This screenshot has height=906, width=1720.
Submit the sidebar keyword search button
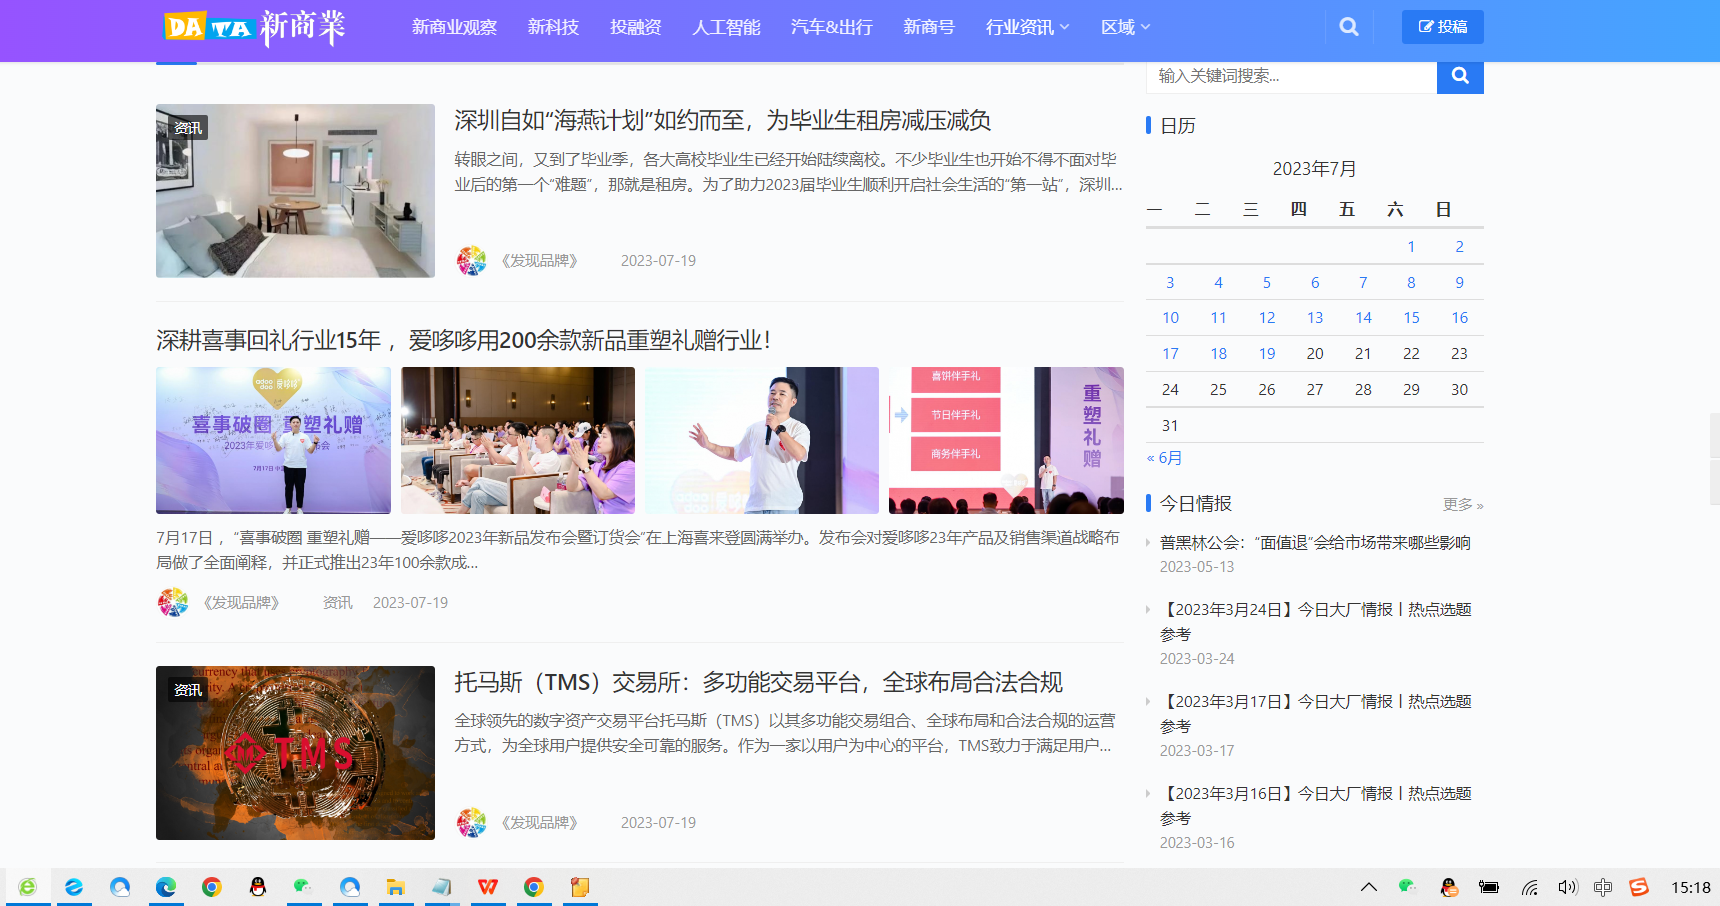tap(1460, 76)
